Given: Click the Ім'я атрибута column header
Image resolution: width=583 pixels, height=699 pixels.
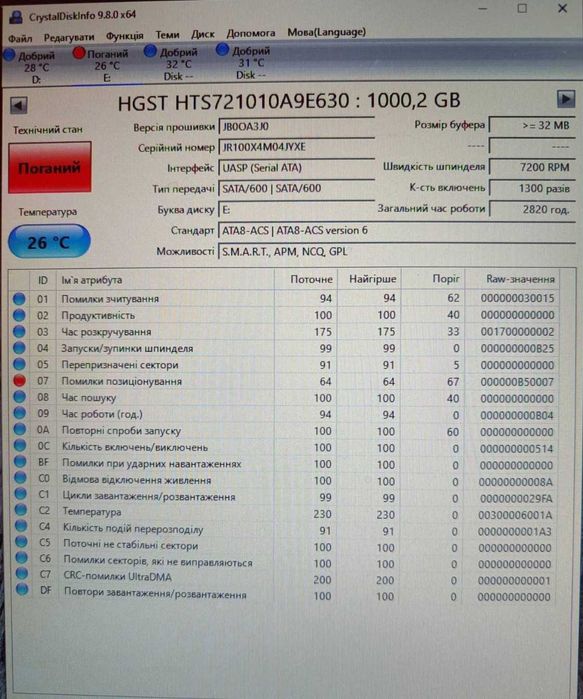Looking at the screenshot, I should click(x=166, y=280).
